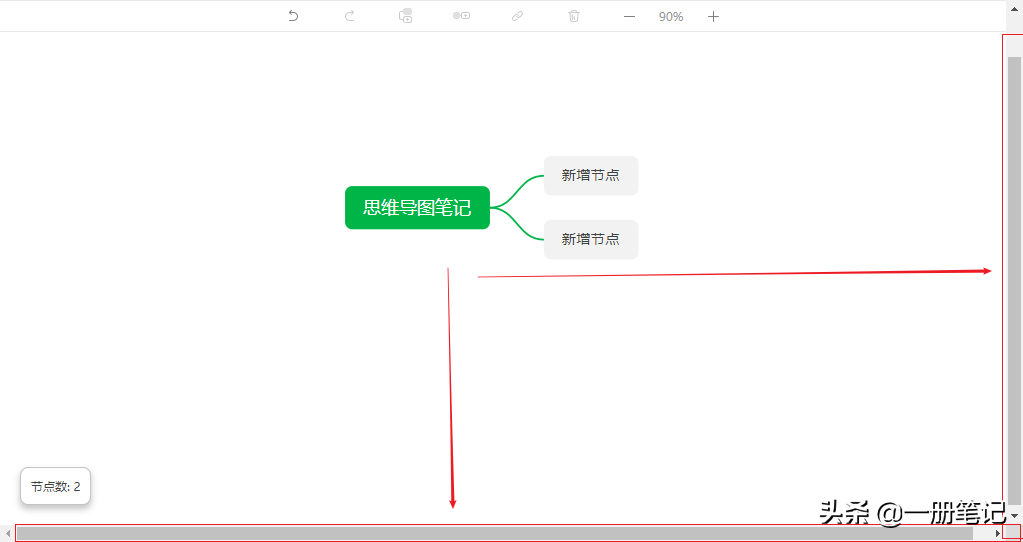Image resolution: width=1023 pixels, height=542 pixels.
Task: Click the horizontal scrollbar left arrow
Action: tap(8, 534)
